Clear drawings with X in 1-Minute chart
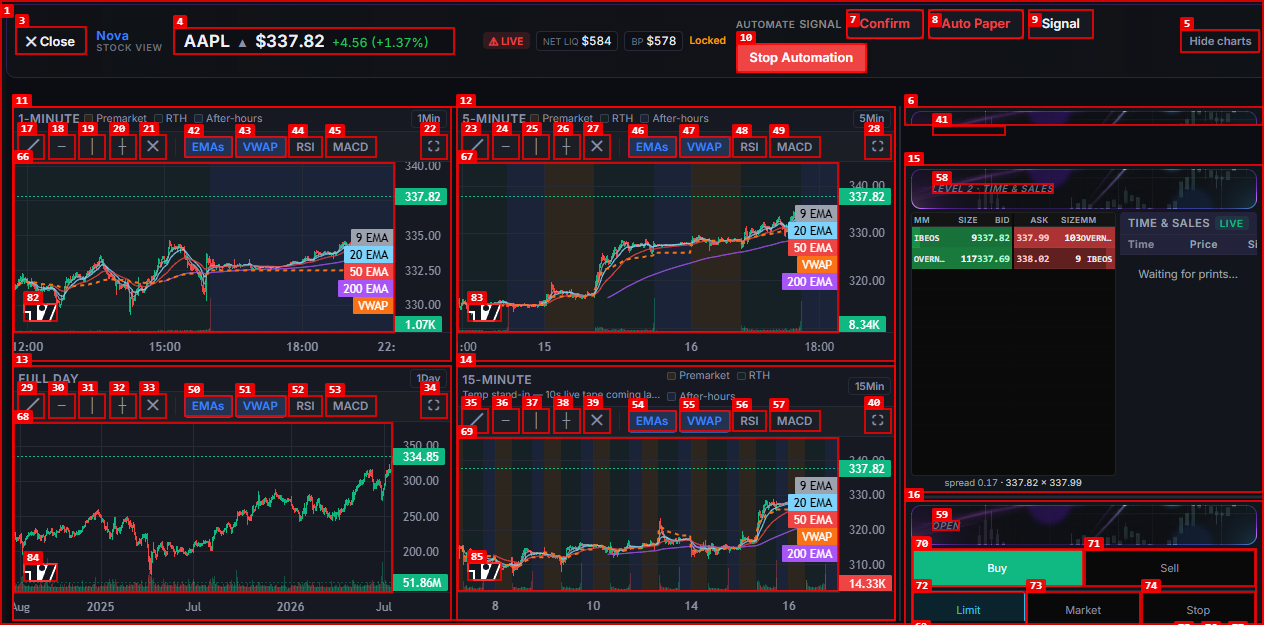Image resolution: width=1264 pixels, height=625 pixels. (x=152, y=146)
